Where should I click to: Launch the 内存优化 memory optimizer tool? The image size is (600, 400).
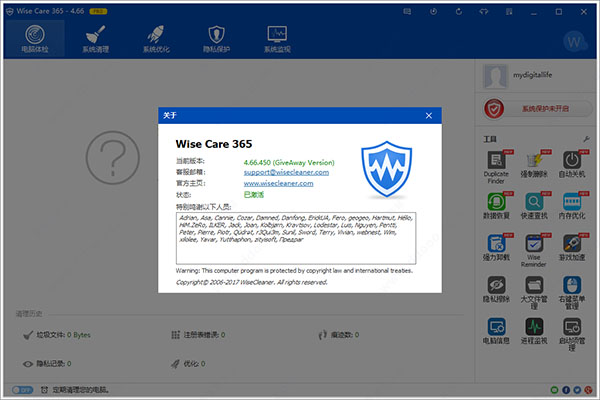572,206
